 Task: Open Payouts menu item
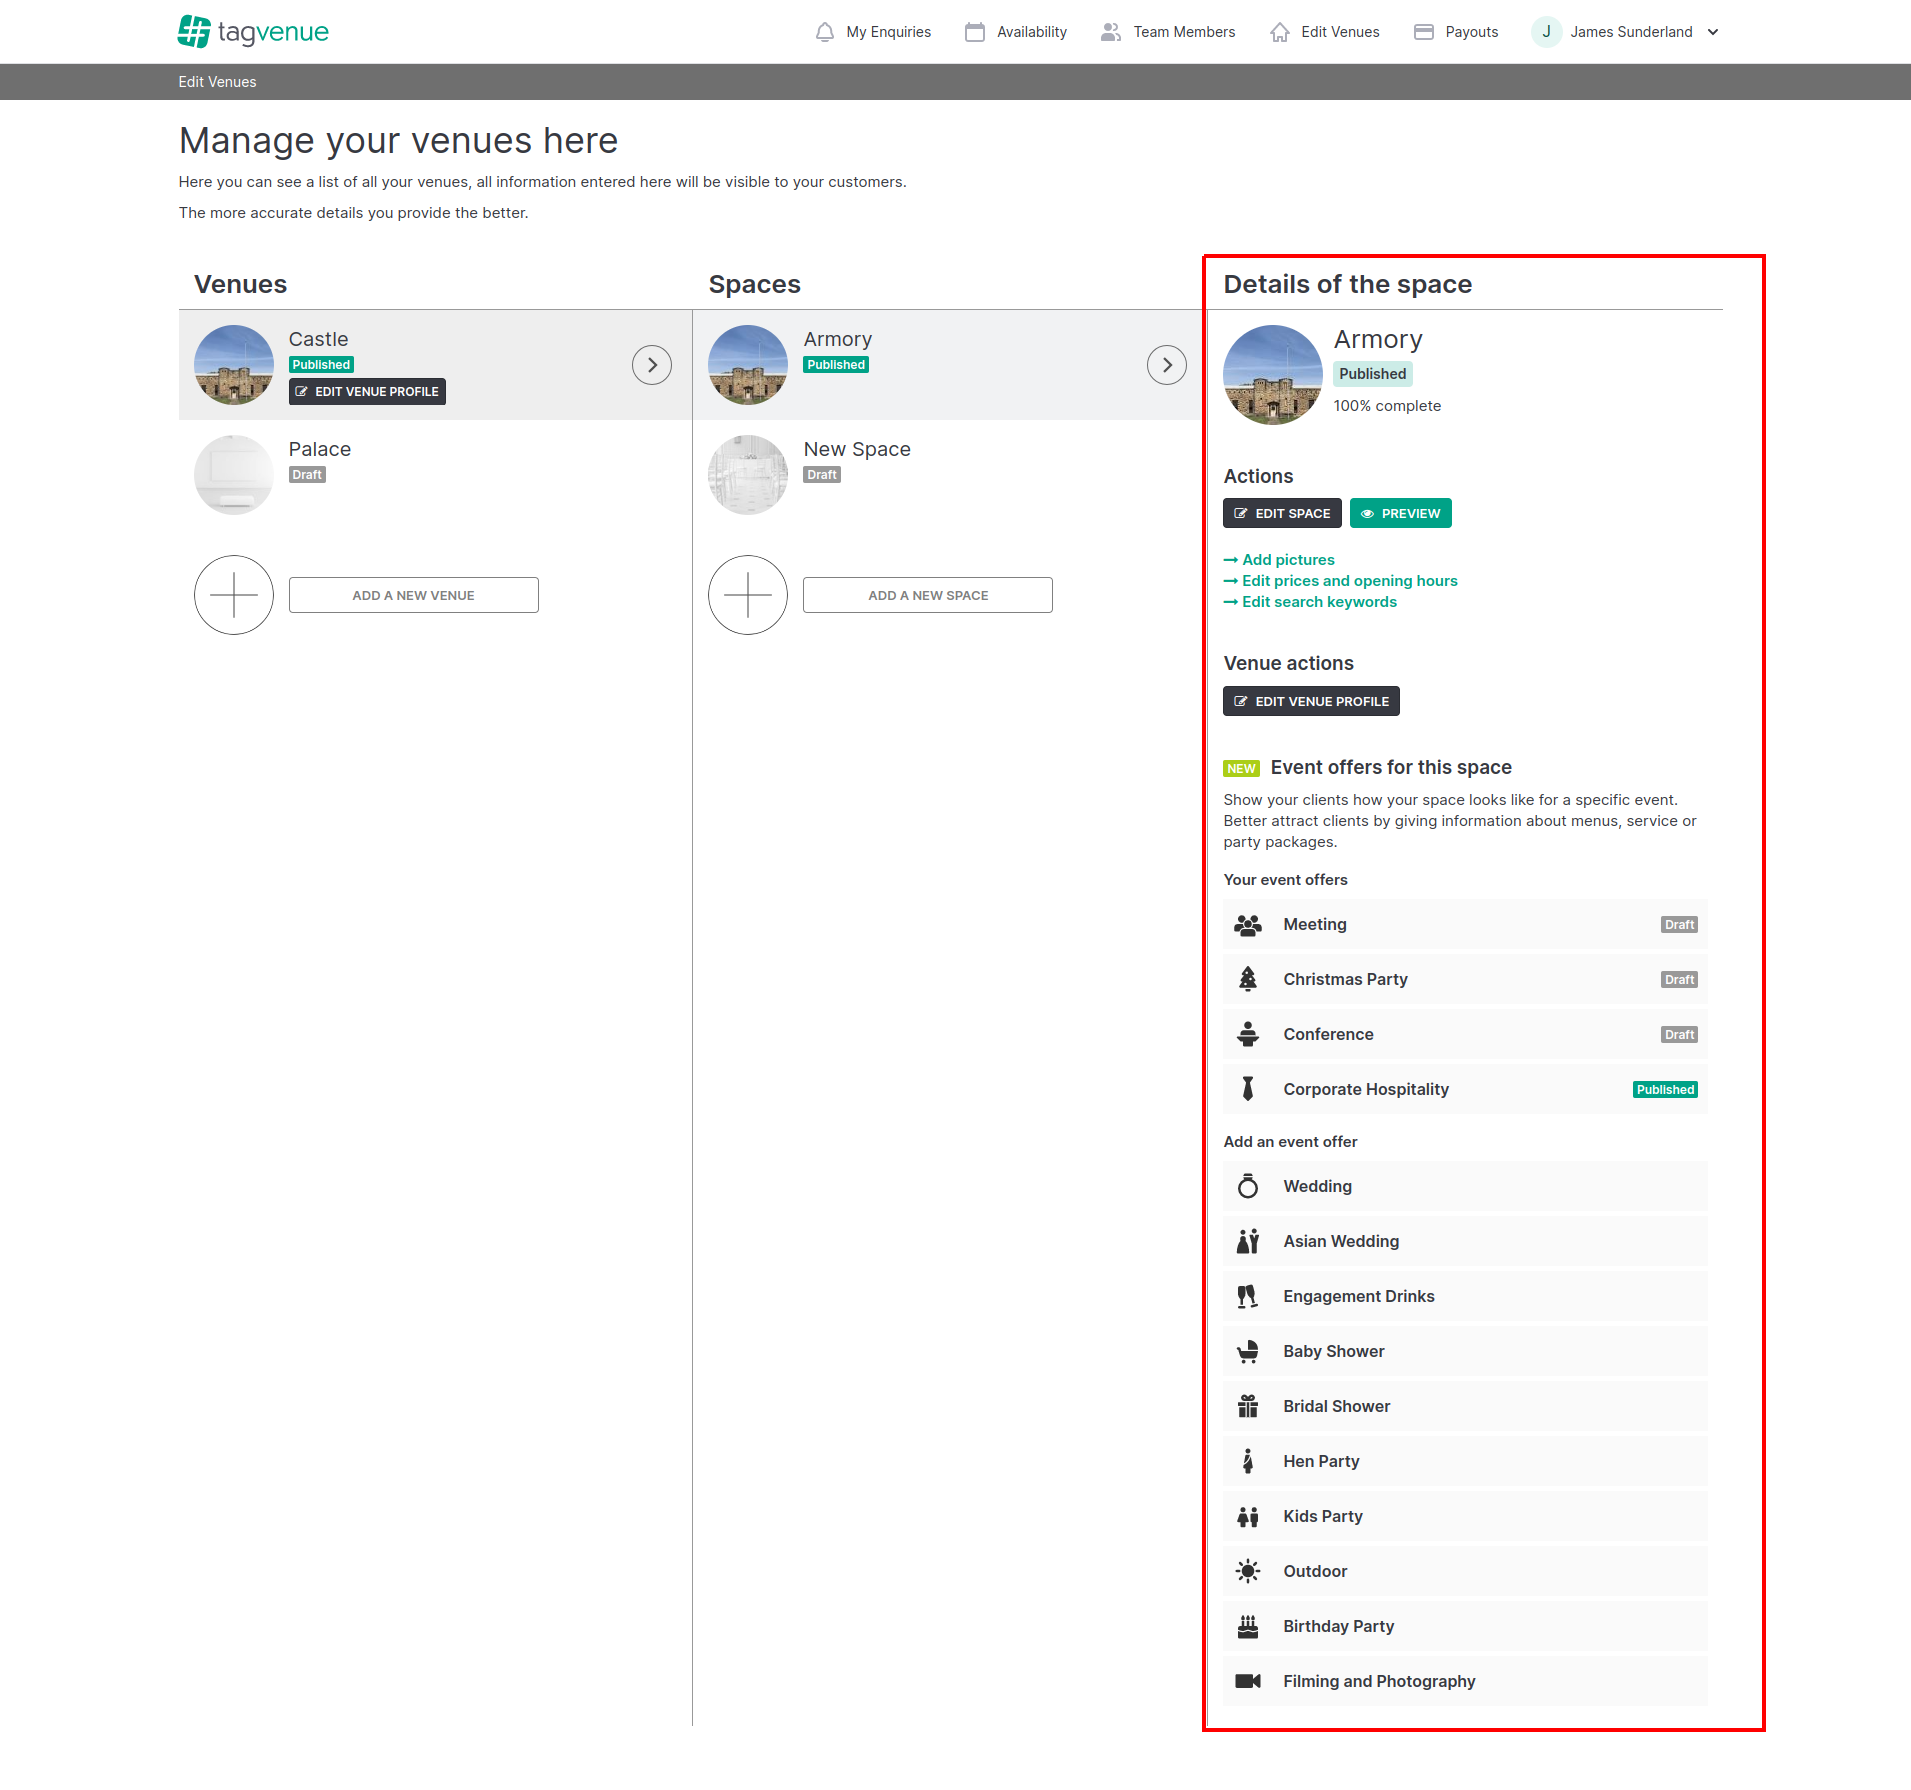coord(1456,32)
